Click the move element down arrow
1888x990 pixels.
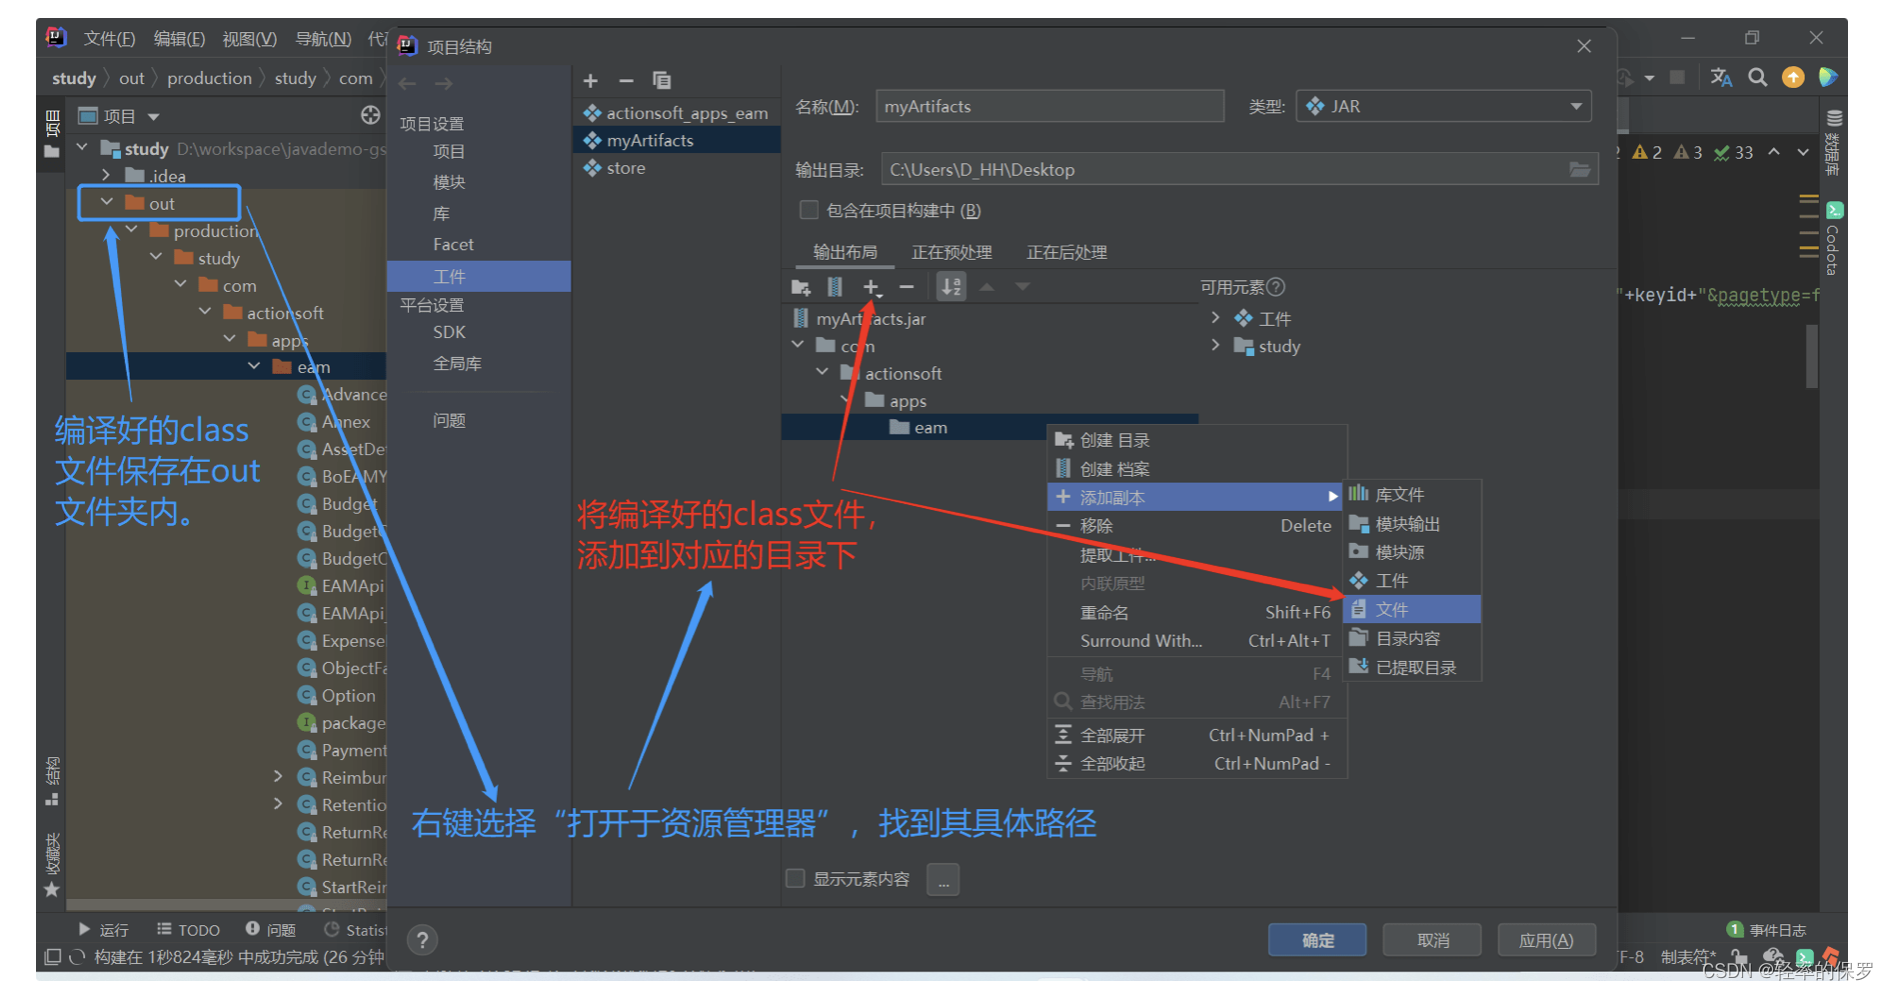coord(1022,288)
